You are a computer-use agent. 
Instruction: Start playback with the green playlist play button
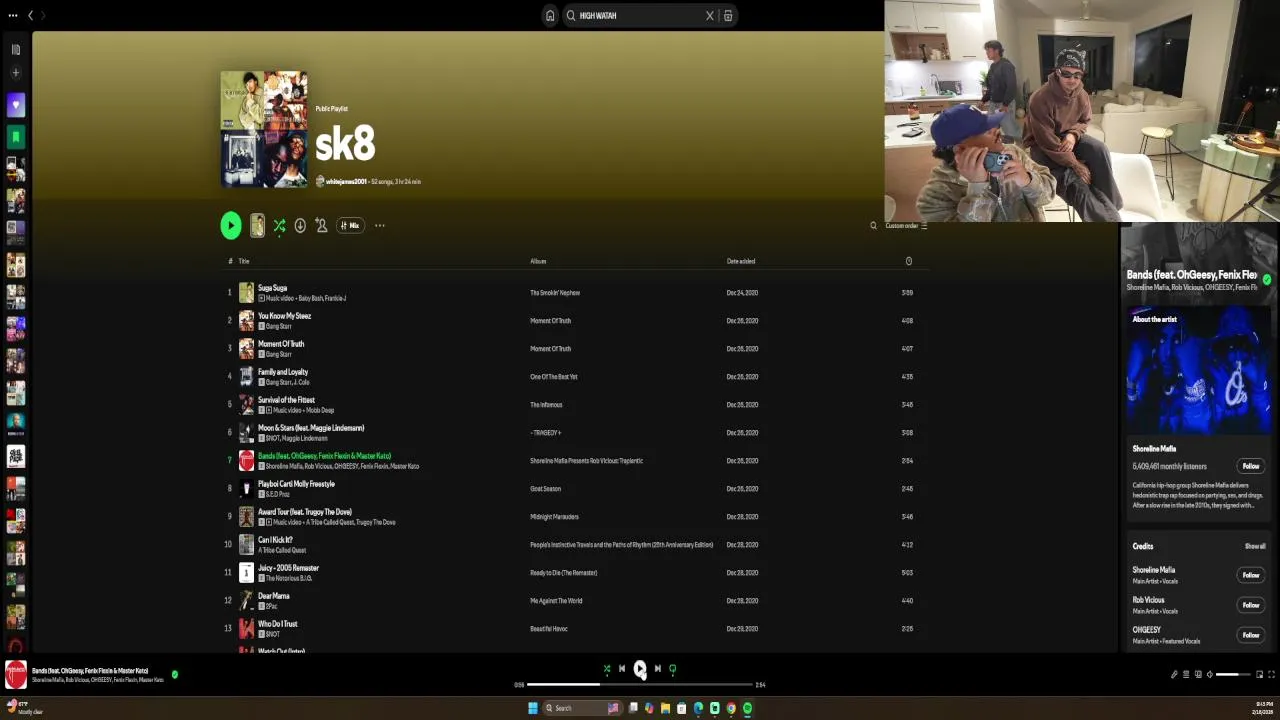231,225
